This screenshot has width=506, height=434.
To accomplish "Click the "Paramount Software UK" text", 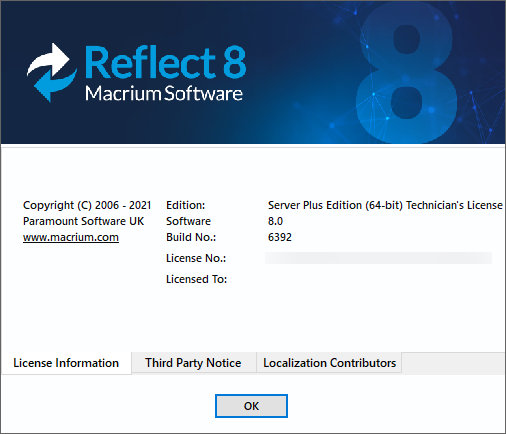I will point(83,221).
